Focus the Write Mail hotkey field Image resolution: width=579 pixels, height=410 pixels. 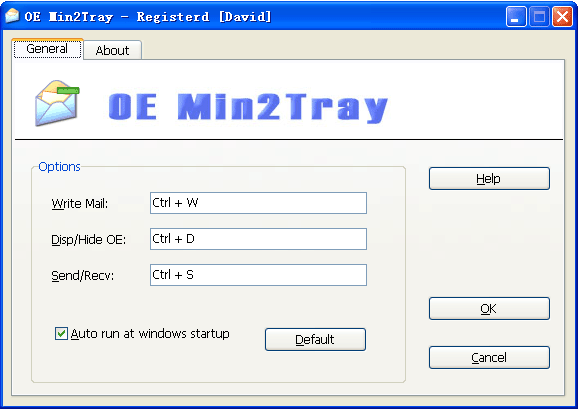(x=258, y=203)
